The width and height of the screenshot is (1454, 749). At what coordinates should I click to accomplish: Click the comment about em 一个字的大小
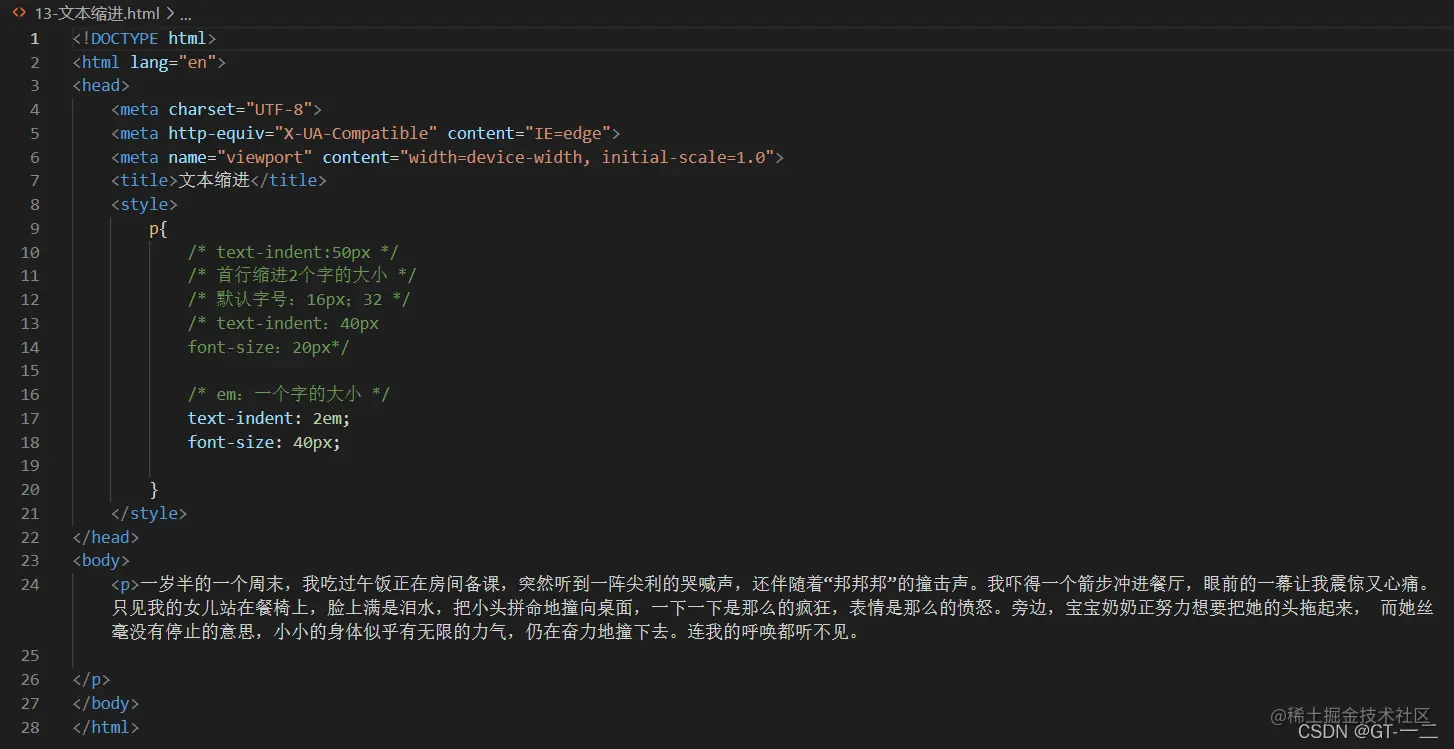point(287,394)
